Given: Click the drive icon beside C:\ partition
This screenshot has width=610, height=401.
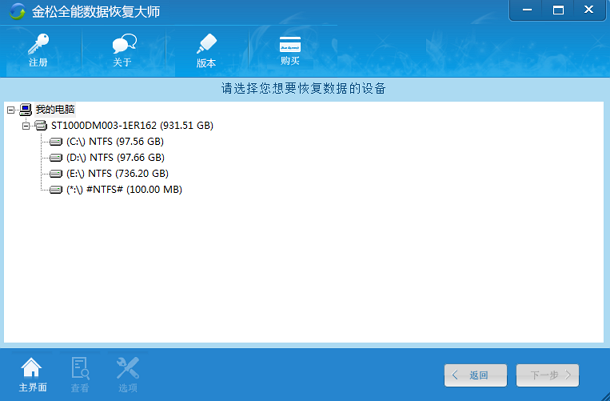Looking at the screenshot, I should [56, 142].
